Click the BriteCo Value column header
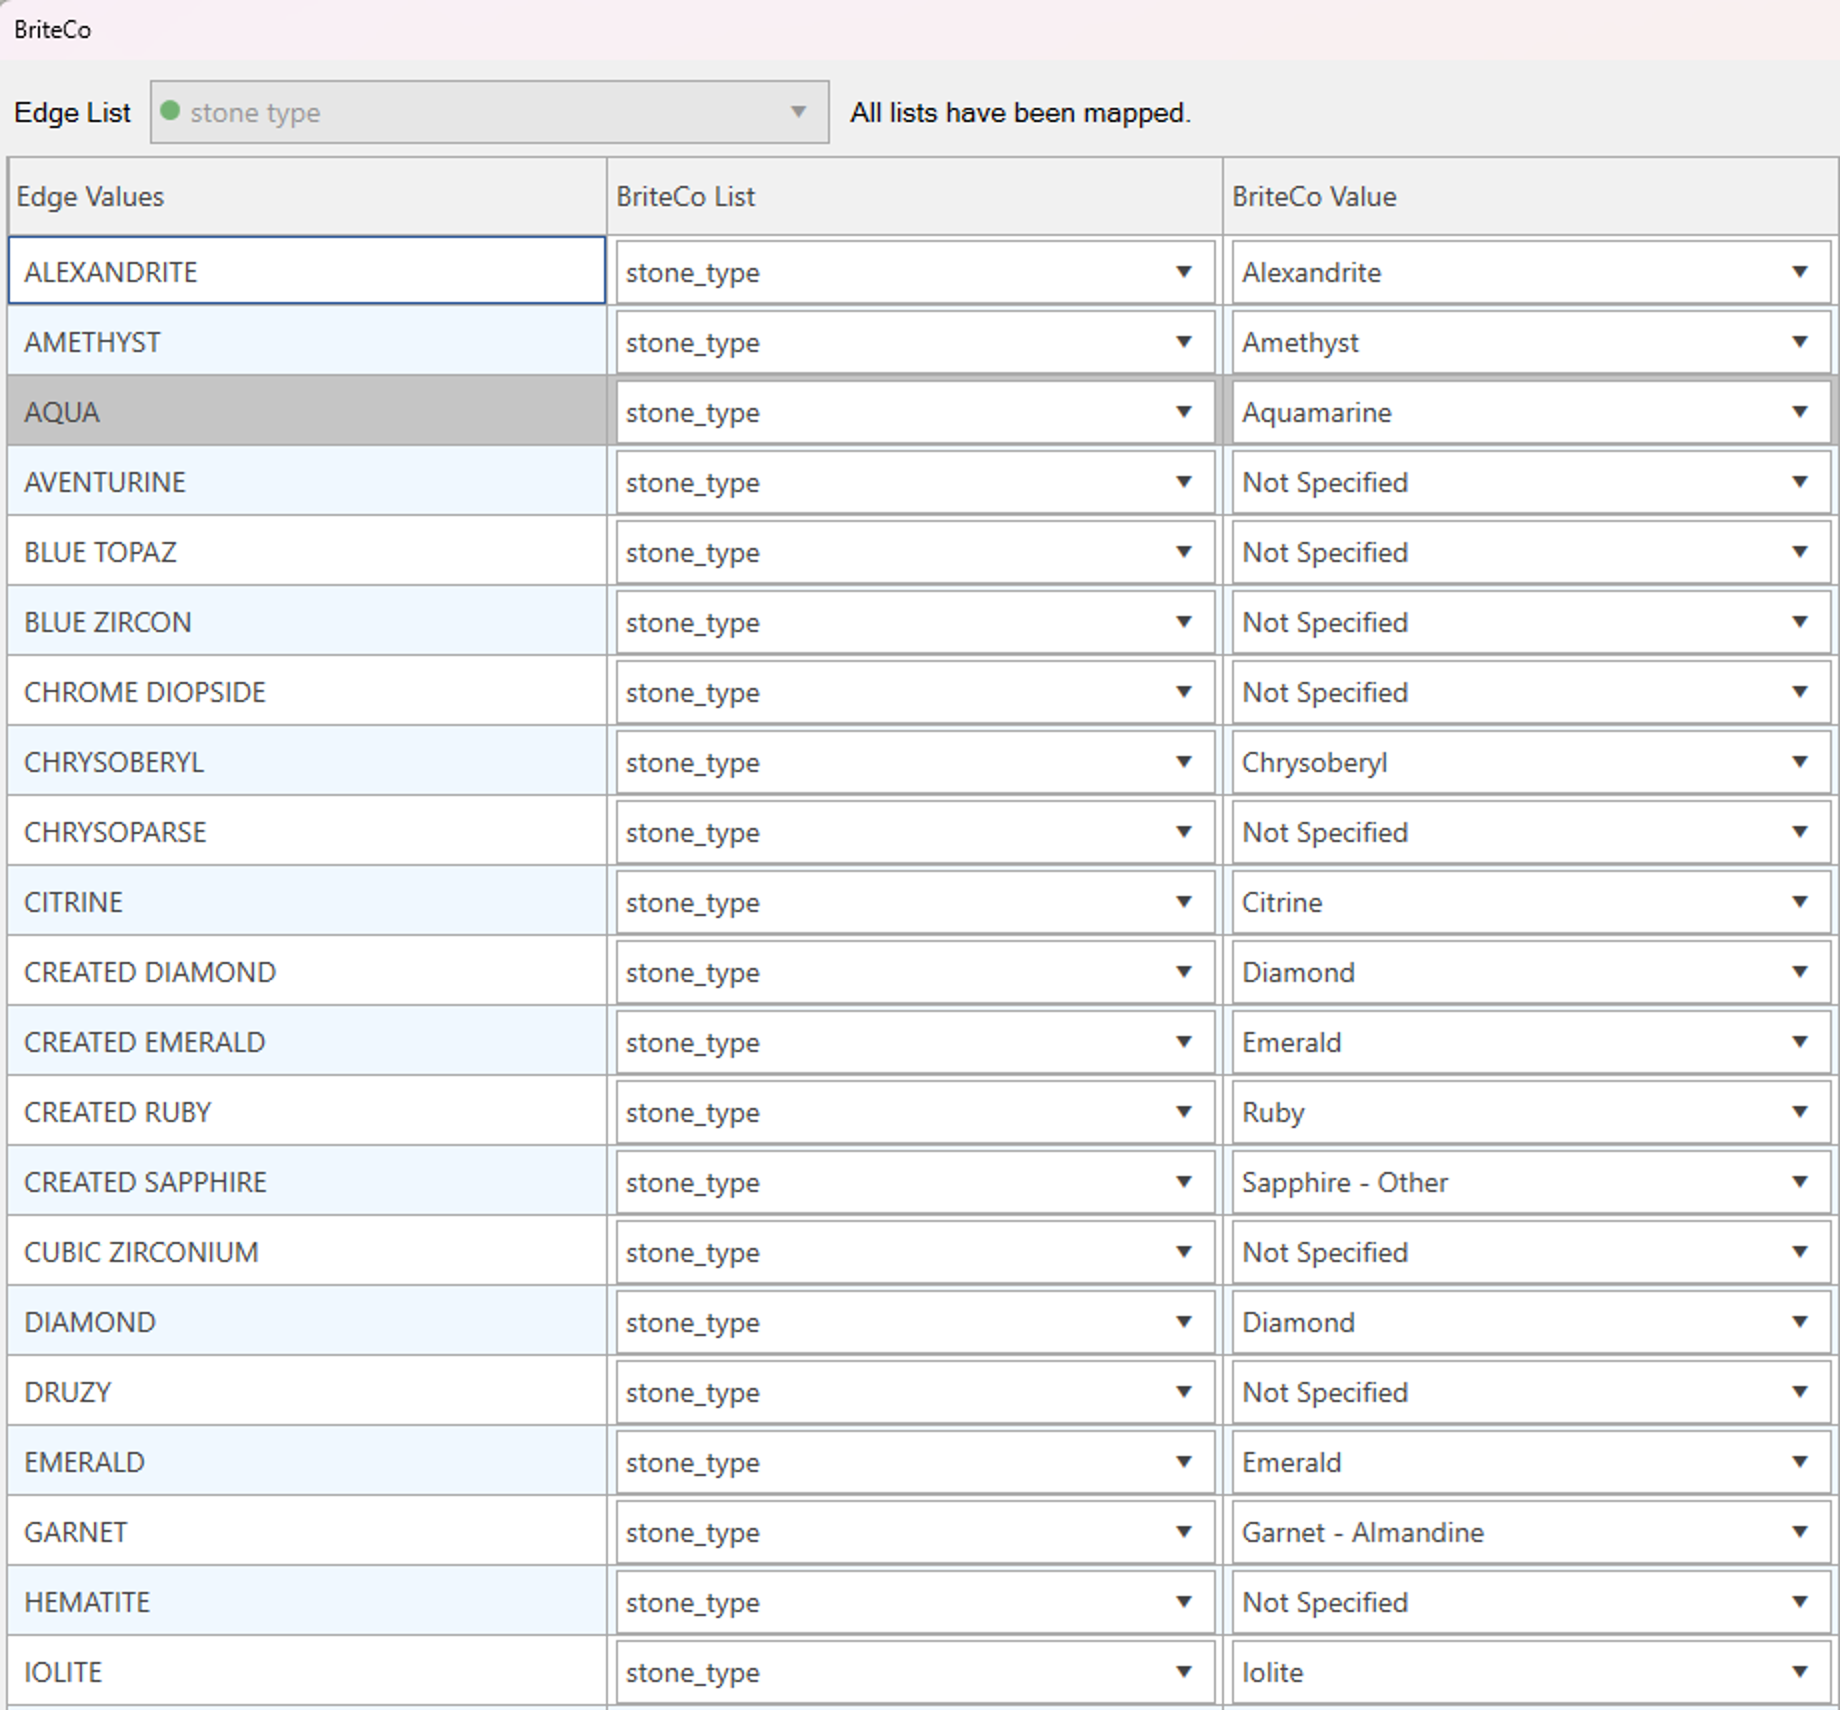The image size is (1840, 1710). pos(1528,197)
